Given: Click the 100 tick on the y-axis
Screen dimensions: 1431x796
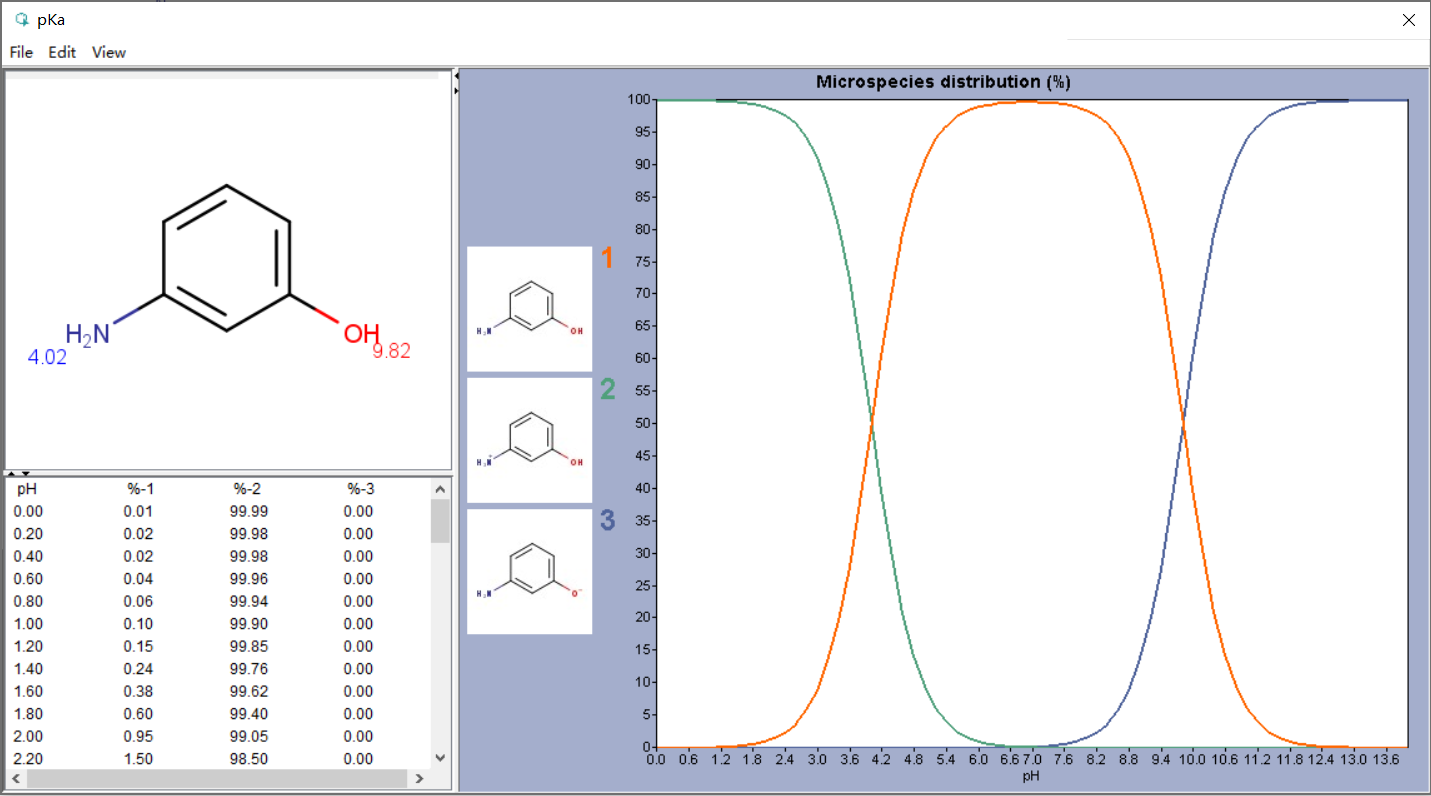Looking at the screenshot, I should tap(638, 99).
